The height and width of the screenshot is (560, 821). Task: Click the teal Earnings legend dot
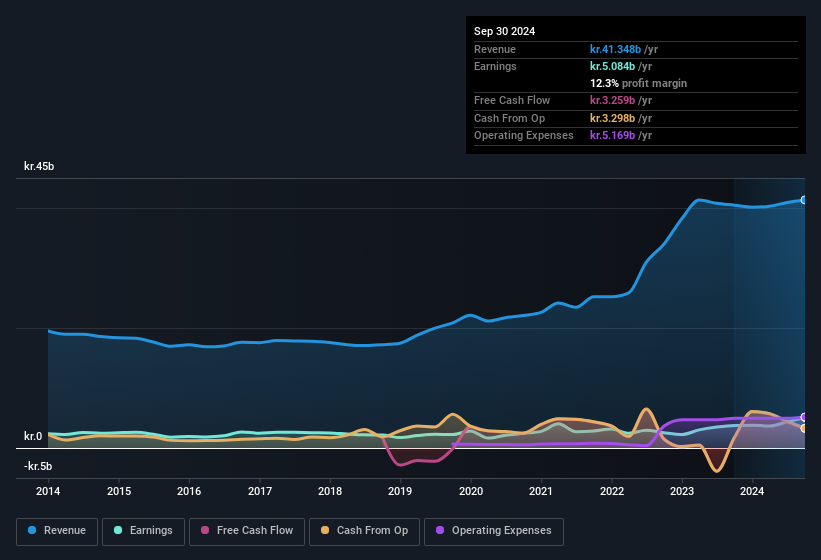tap(118, 531)
